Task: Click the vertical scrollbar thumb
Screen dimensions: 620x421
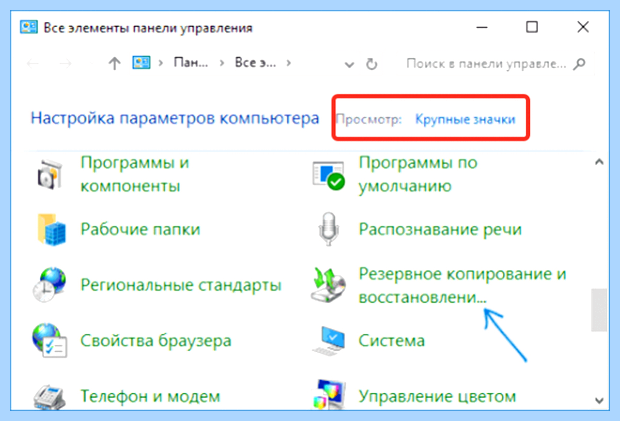Action: click(599, 310)
